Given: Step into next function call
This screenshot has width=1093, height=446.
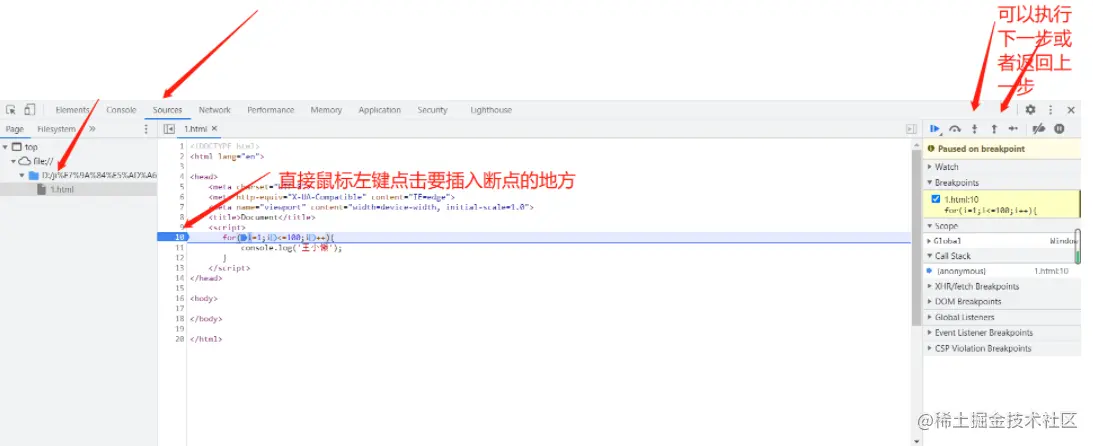Looking at the screenshot, I should pos(975,128).
